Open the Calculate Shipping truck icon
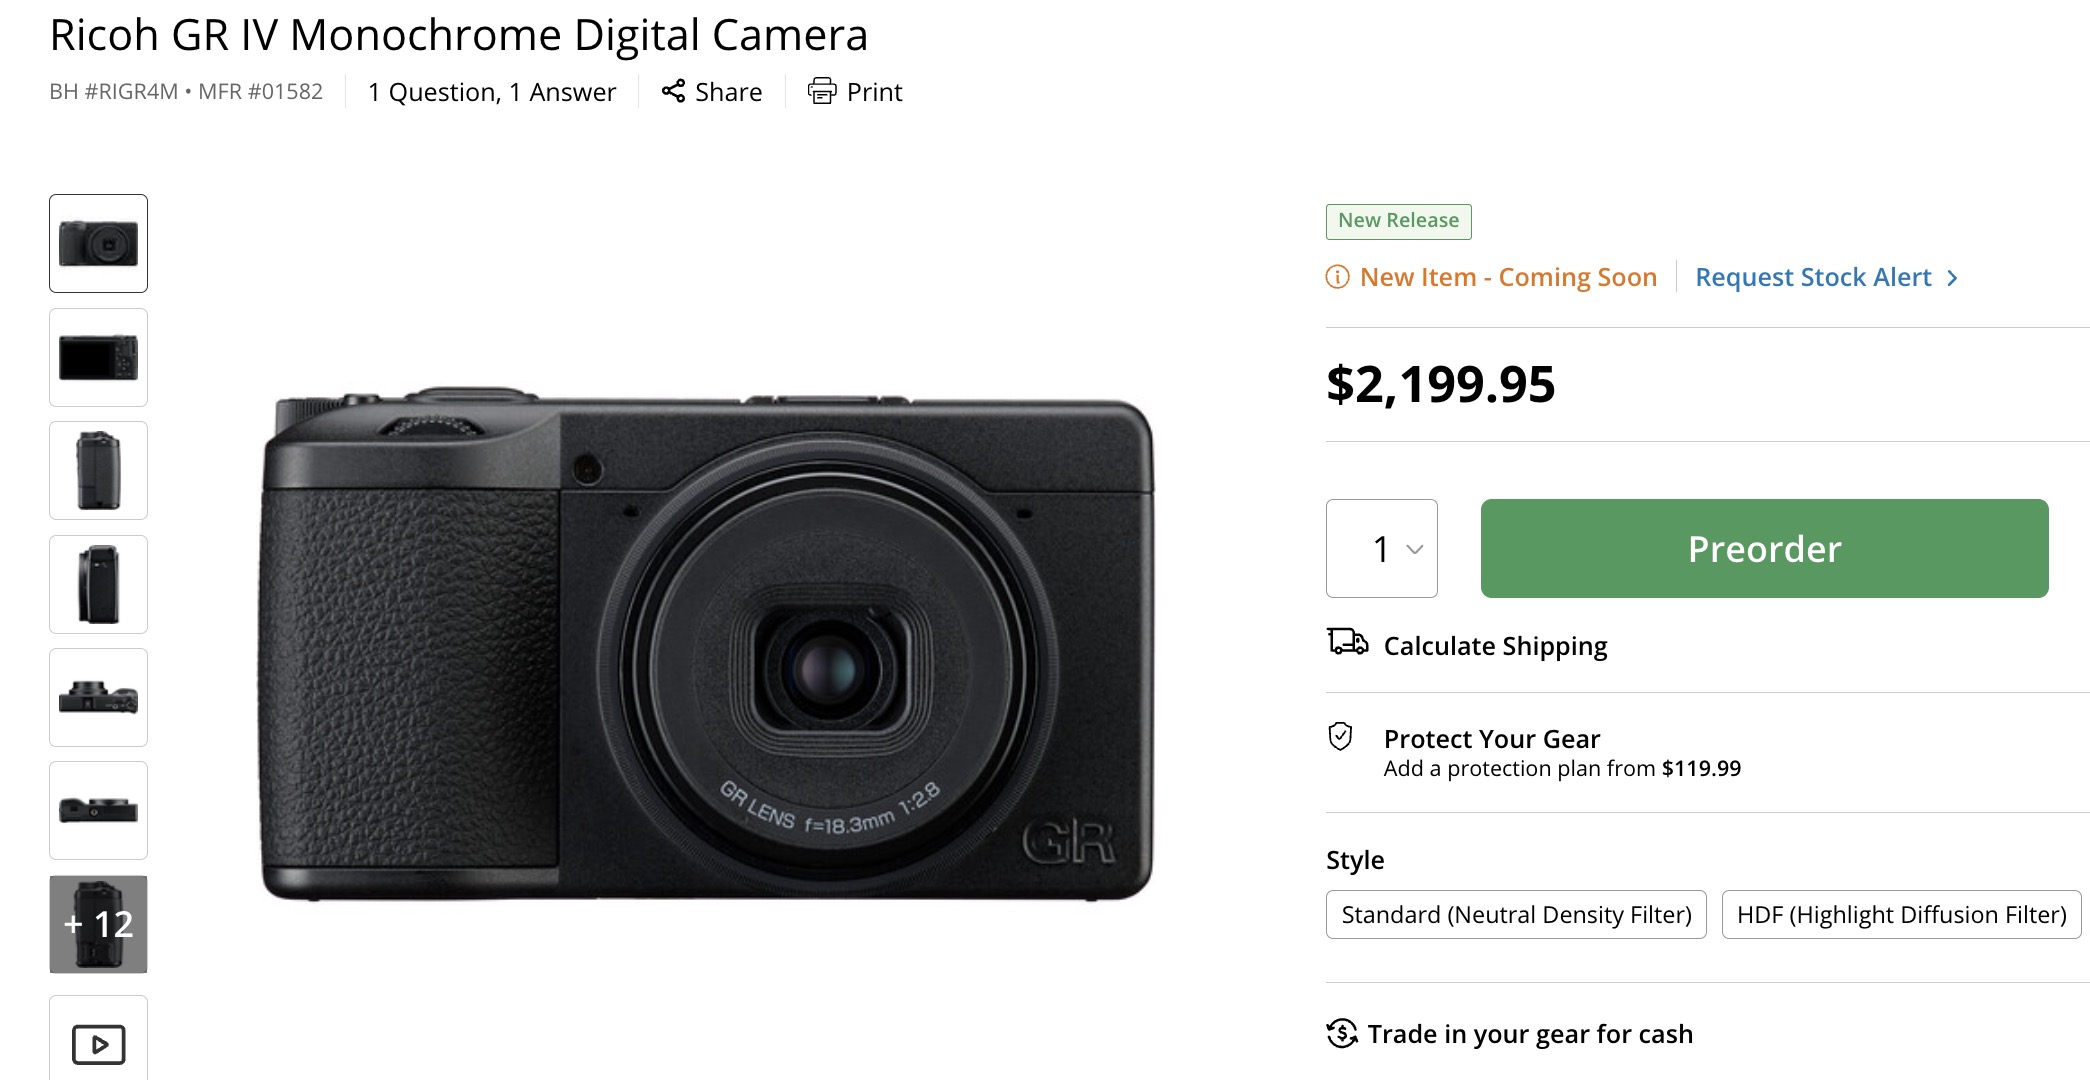This screenshot has width=2090, height=1080. [x=1348, y=645]
